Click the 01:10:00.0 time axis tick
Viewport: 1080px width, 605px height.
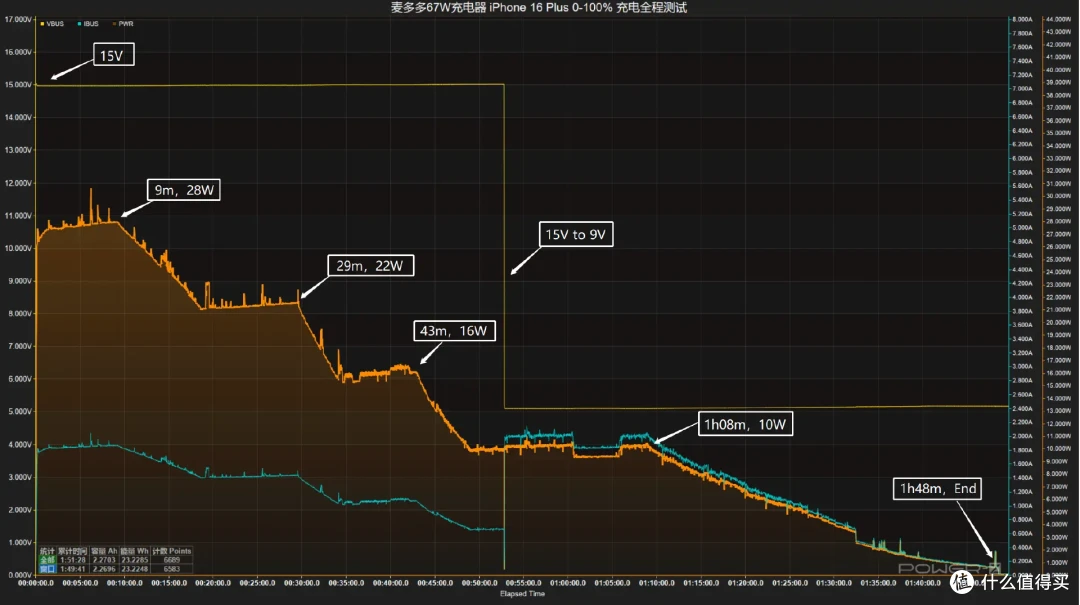(x=656, y=583)
